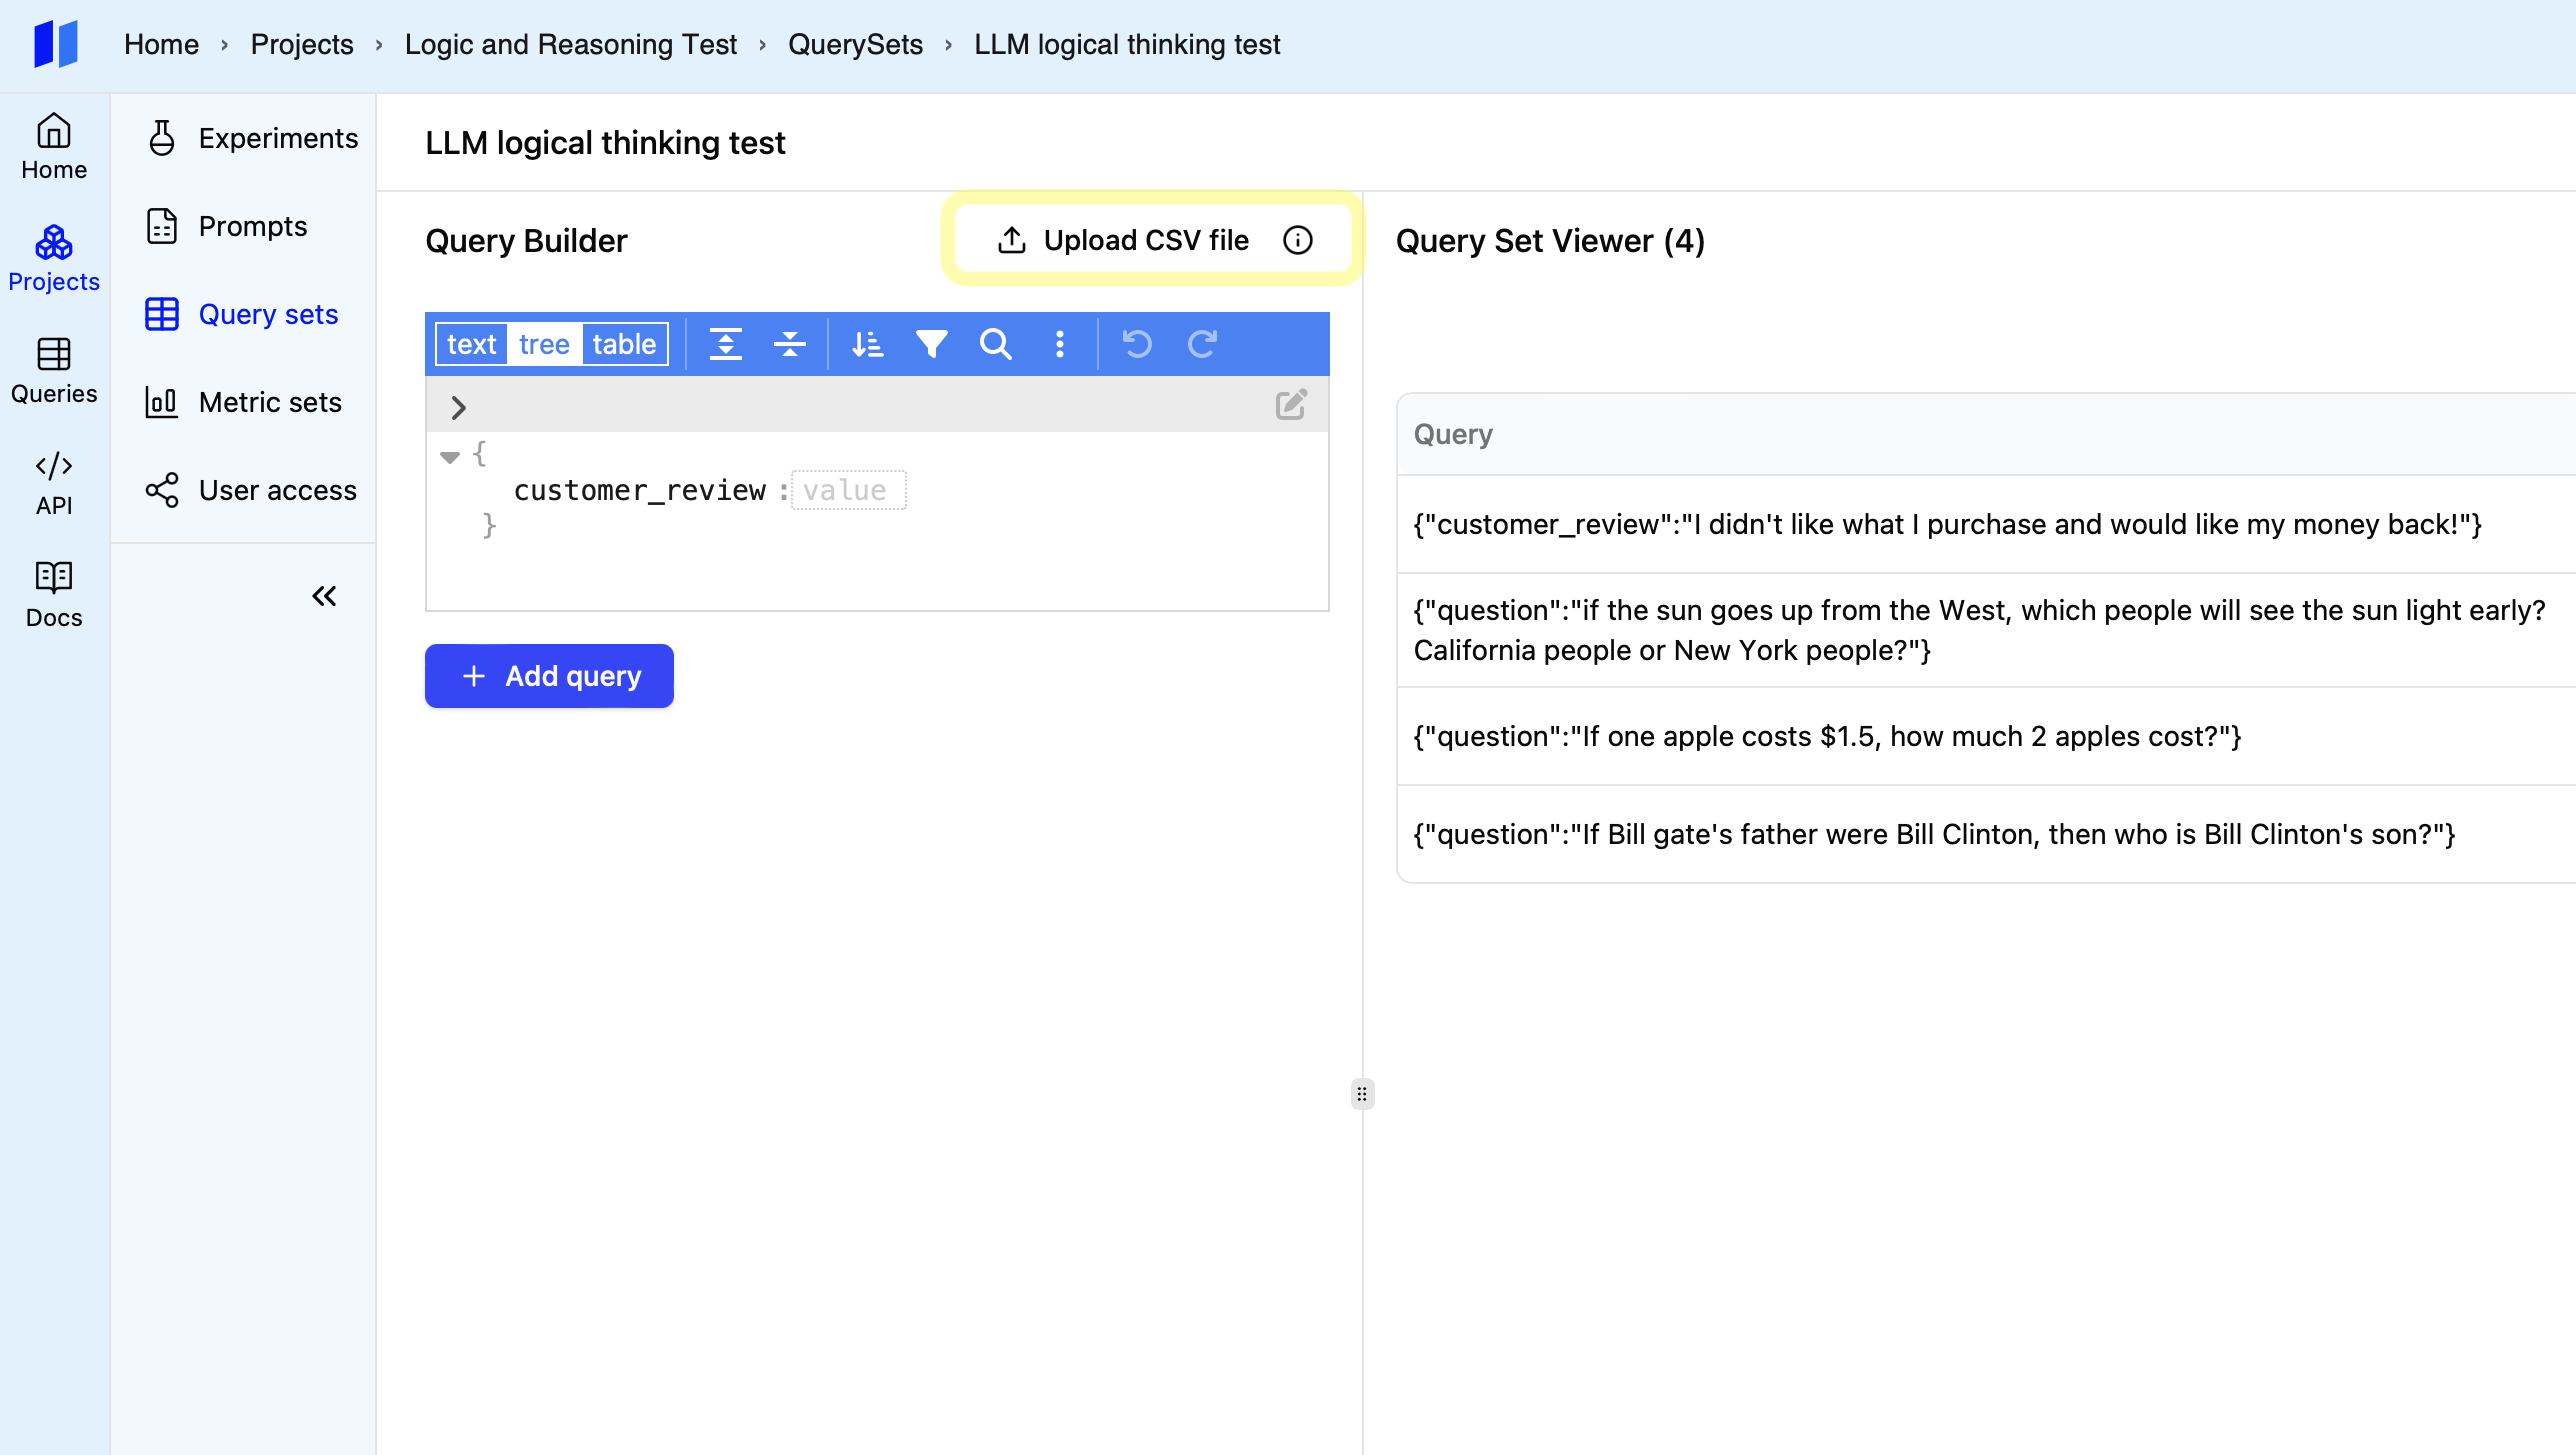
Task: Switch editor to text mode
Action: pyautogui.click(x=471, y=344)
